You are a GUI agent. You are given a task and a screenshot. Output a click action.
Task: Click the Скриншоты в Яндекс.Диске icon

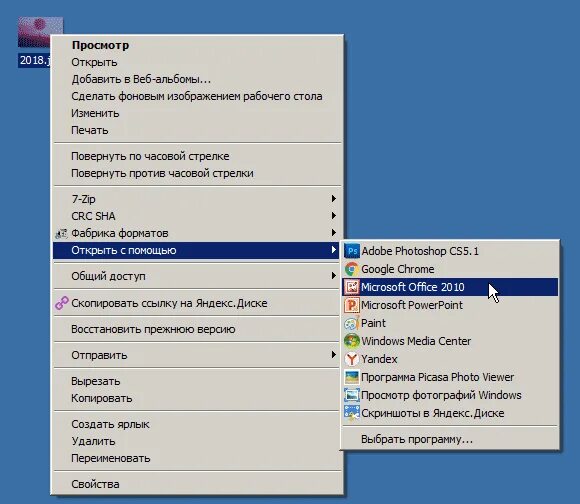pyautogui.click(x=351, y=413)
